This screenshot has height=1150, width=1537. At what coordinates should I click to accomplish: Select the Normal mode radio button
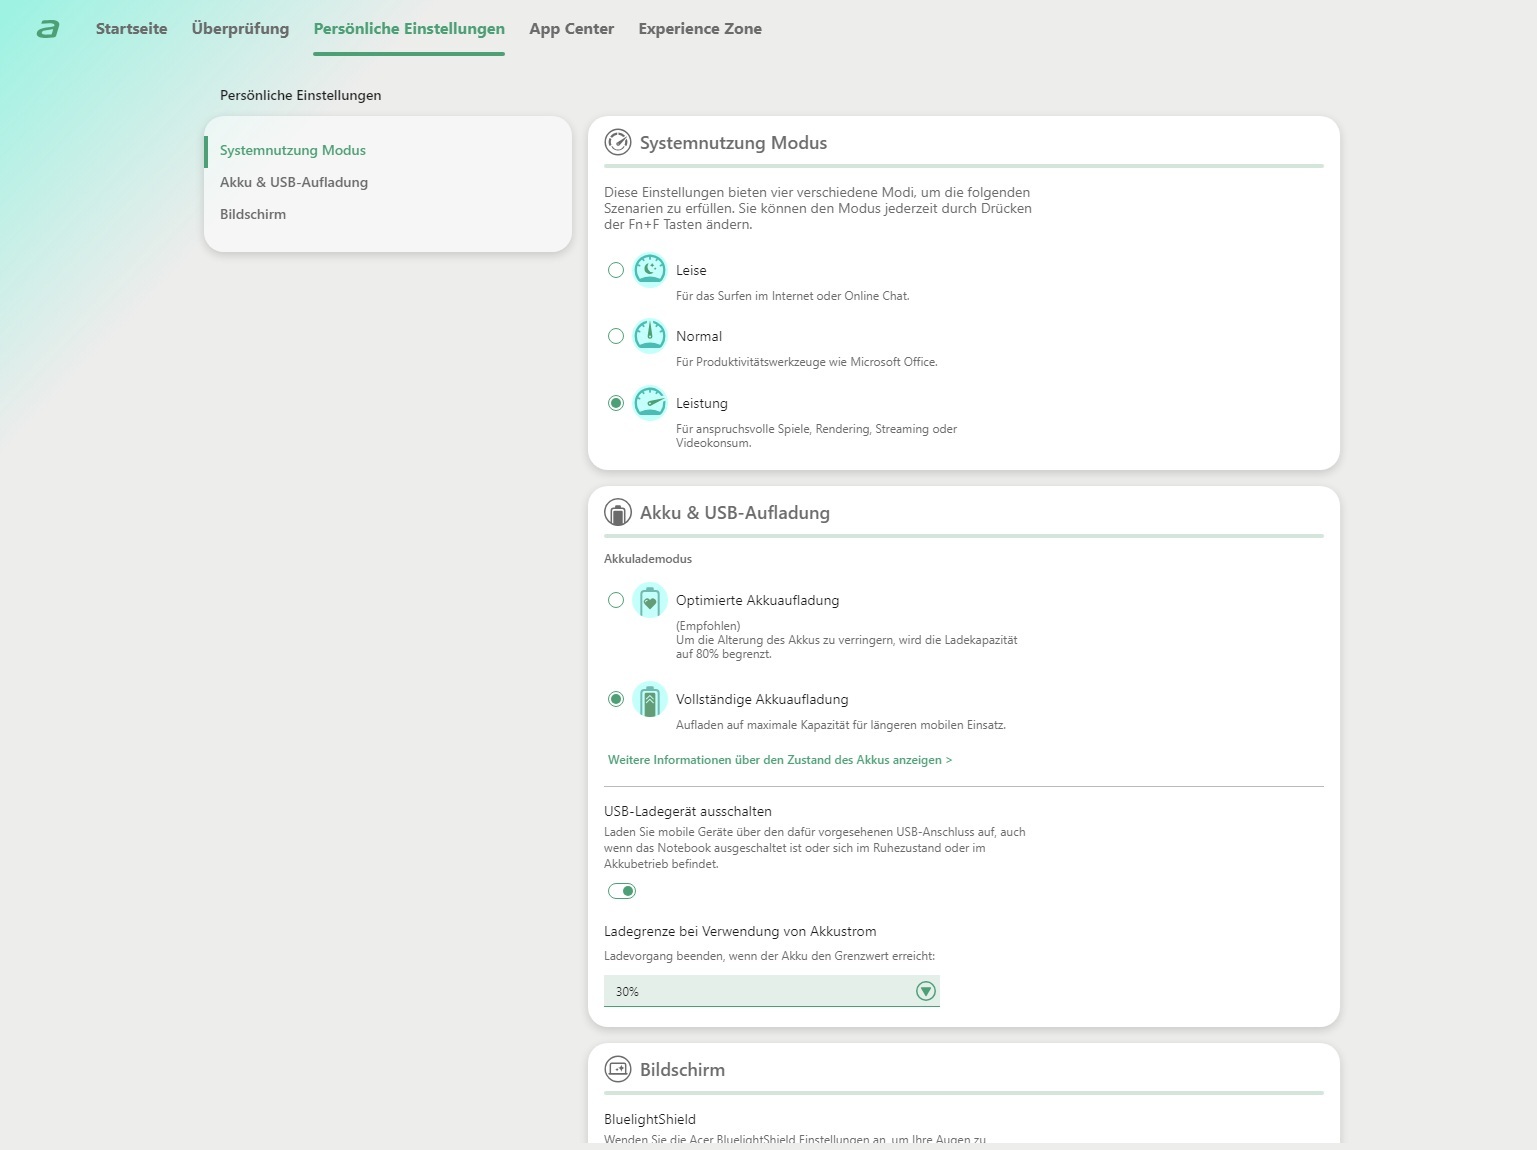(616, 336)
